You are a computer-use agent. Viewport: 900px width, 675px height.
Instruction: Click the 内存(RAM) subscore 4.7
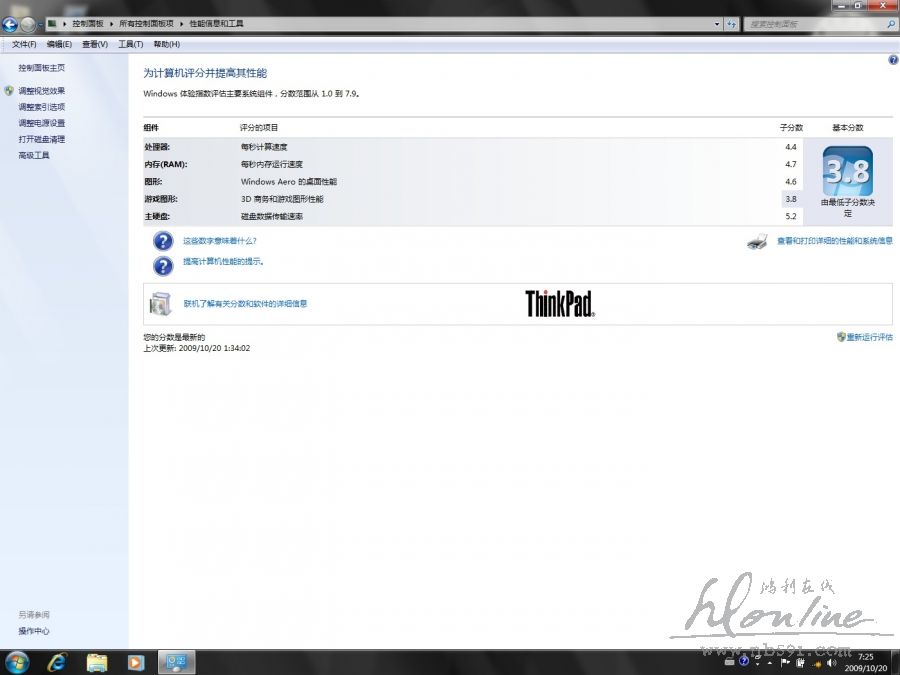pos(791,164)
